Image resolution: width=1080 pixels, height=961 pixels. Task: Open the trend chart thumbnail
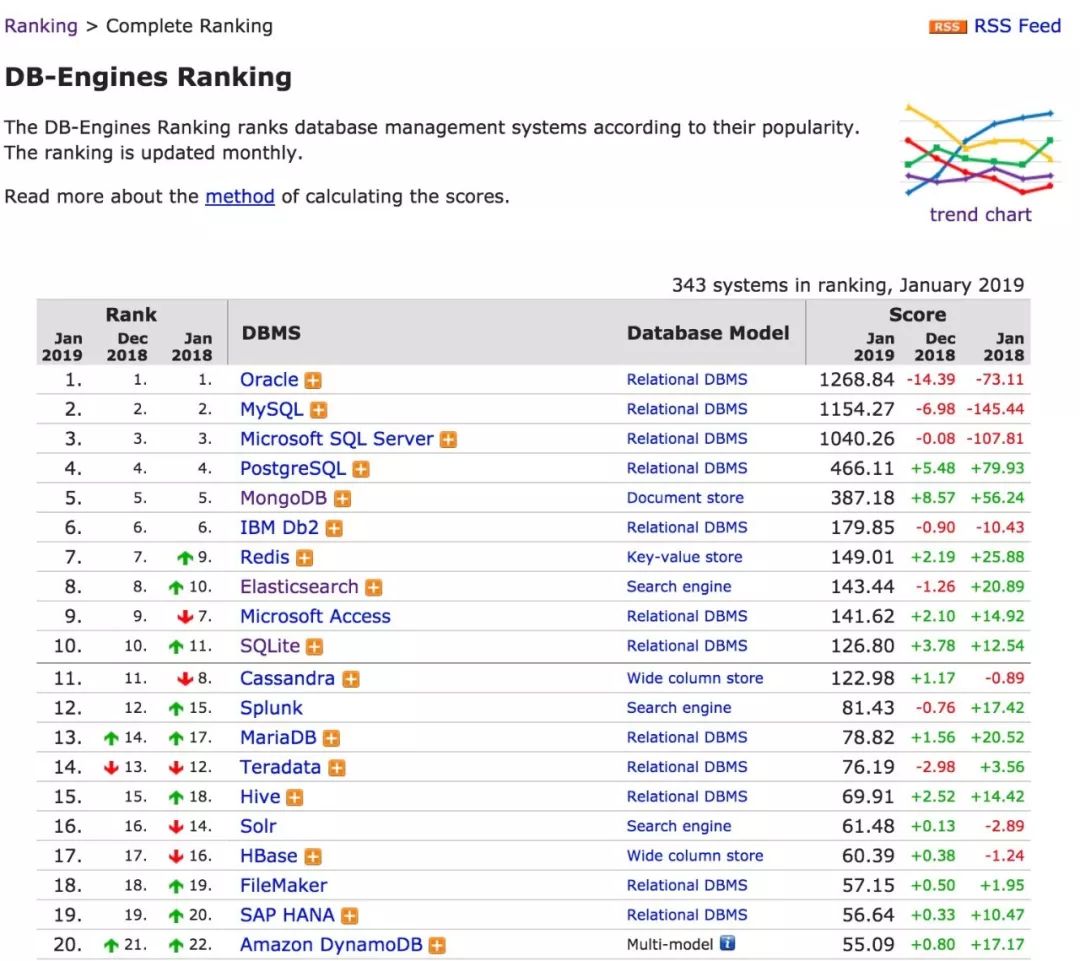979,151
